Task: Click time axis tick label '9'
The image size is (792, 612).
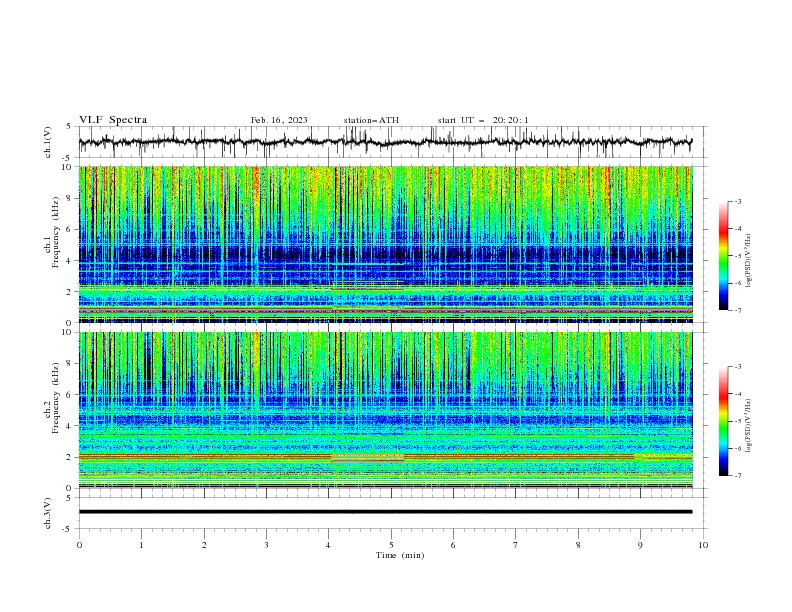Action: 640,545
